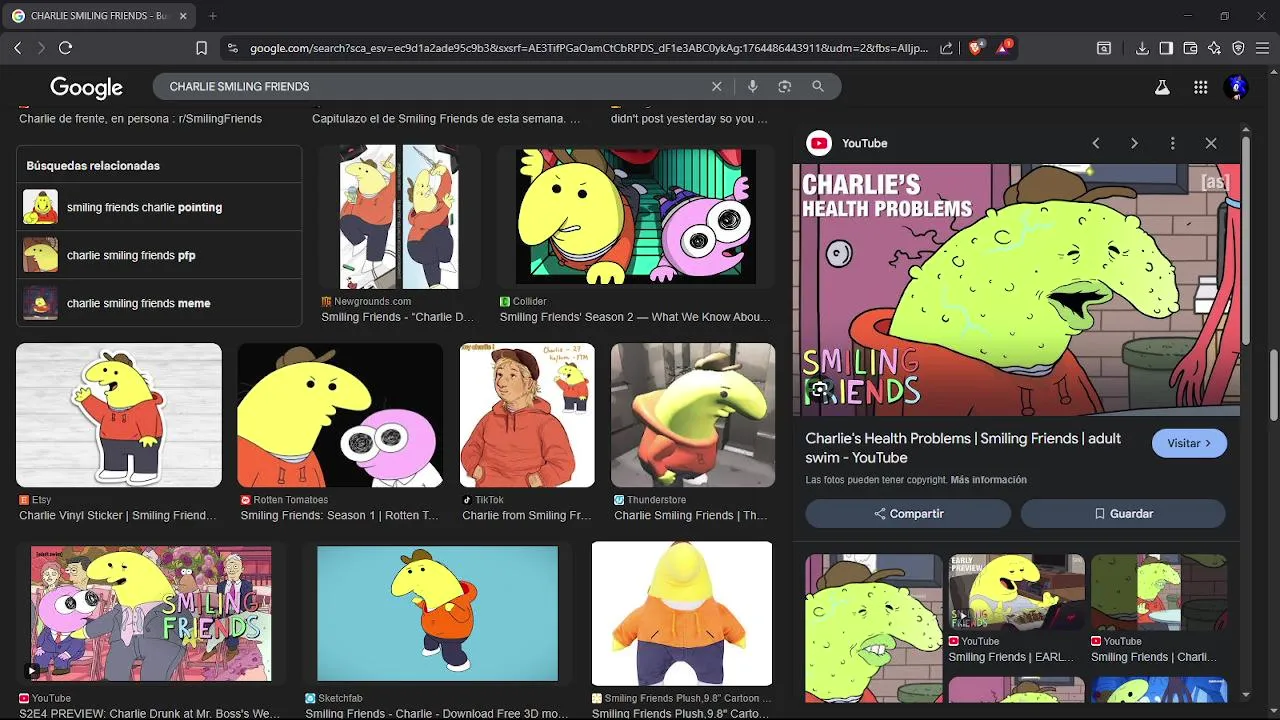Open Leo AI sparkle icon
This screenshot has width=1280, height=720.
(1214, 48)
